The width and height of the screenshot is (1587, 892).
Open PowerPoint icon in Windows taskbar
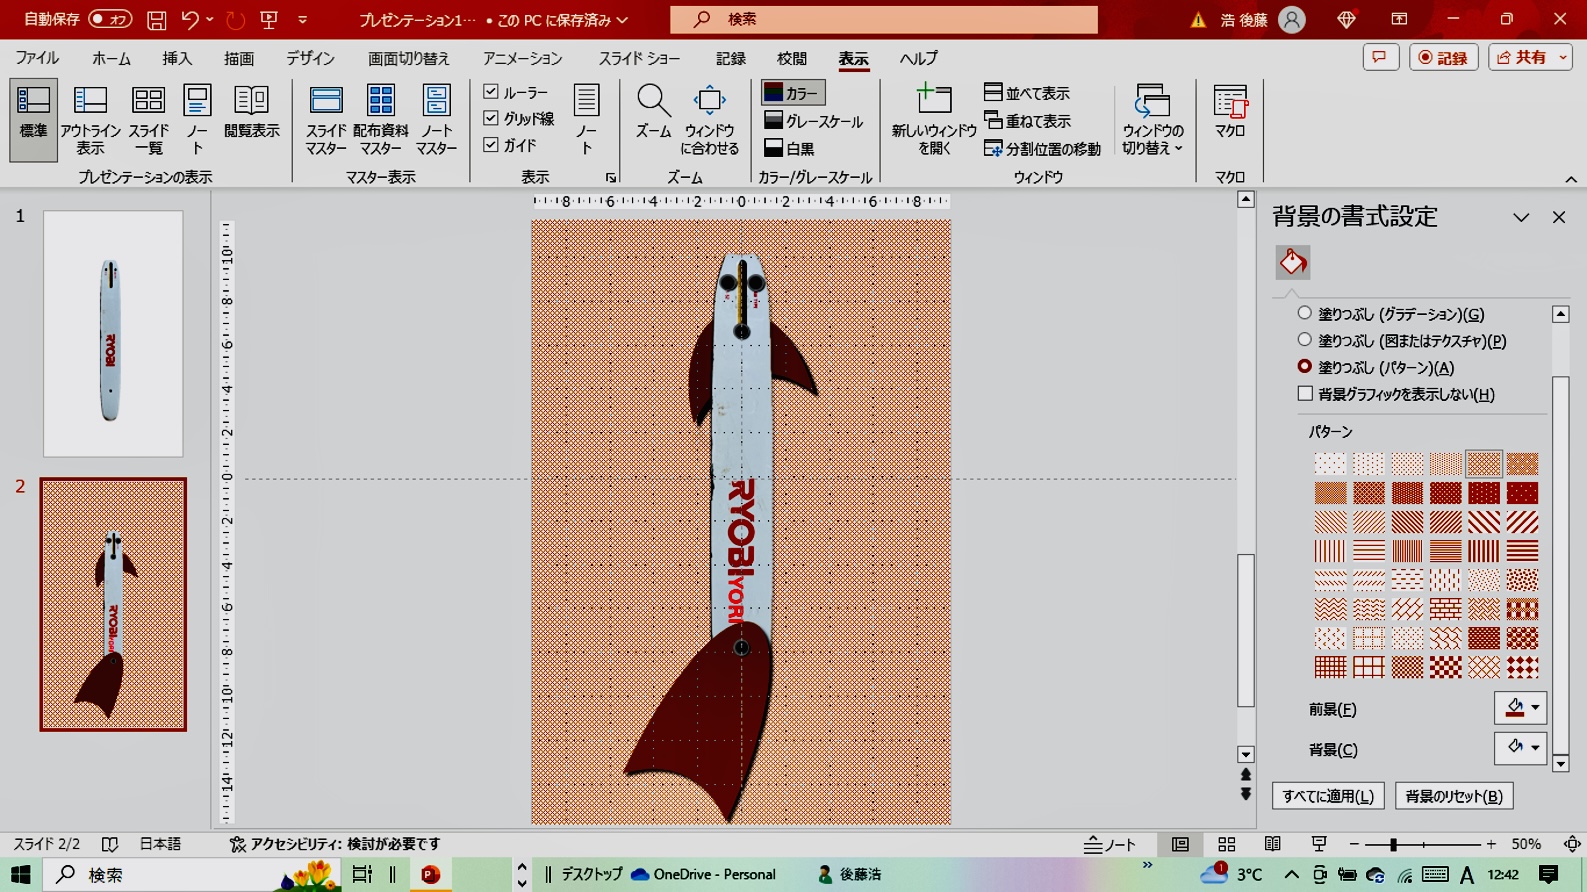pyautogui.click(x=431, y=875)
